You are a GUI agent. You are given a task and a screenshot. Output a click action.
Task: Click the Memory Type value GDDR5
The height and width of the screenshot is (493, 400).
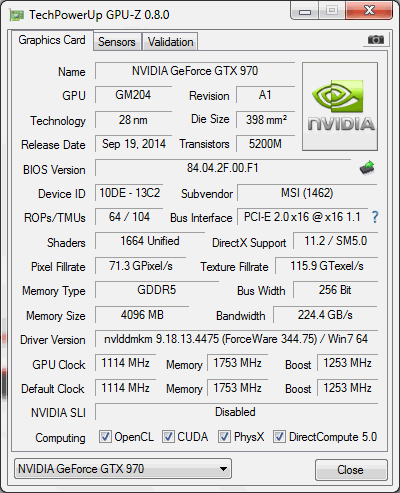pyautogui.click(x=157, y=290)
